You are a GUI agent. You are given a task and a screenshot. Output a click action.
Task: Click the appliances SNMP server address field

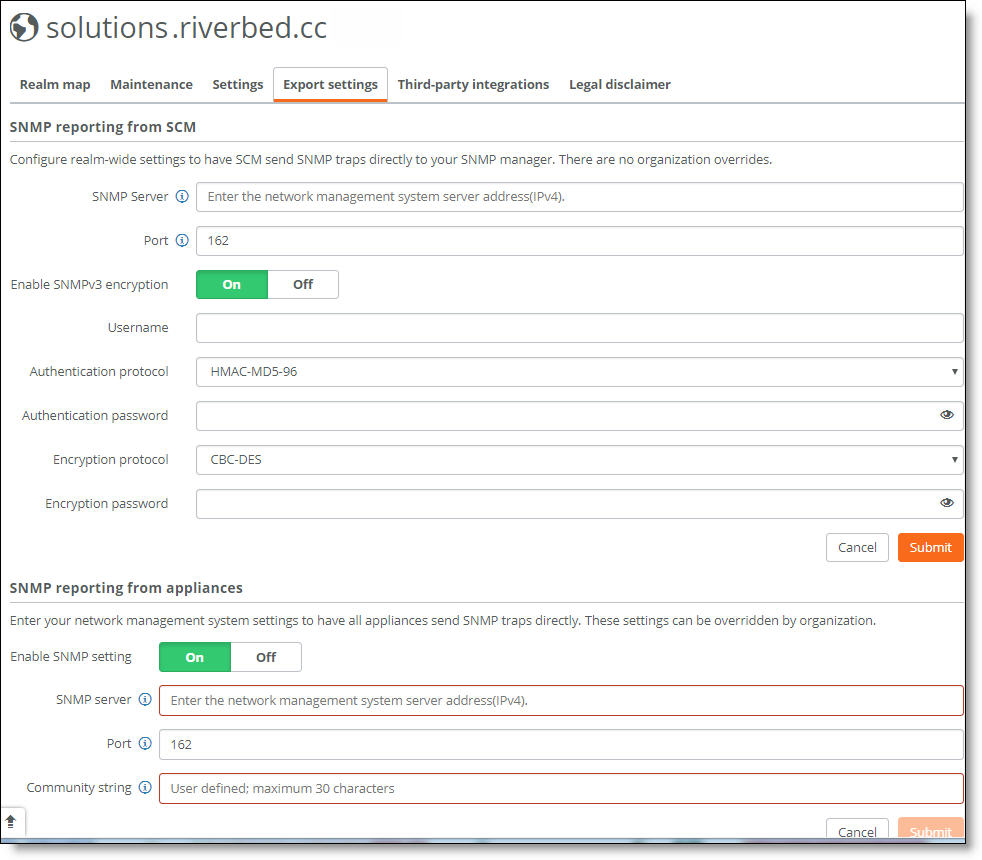(561, 700)
